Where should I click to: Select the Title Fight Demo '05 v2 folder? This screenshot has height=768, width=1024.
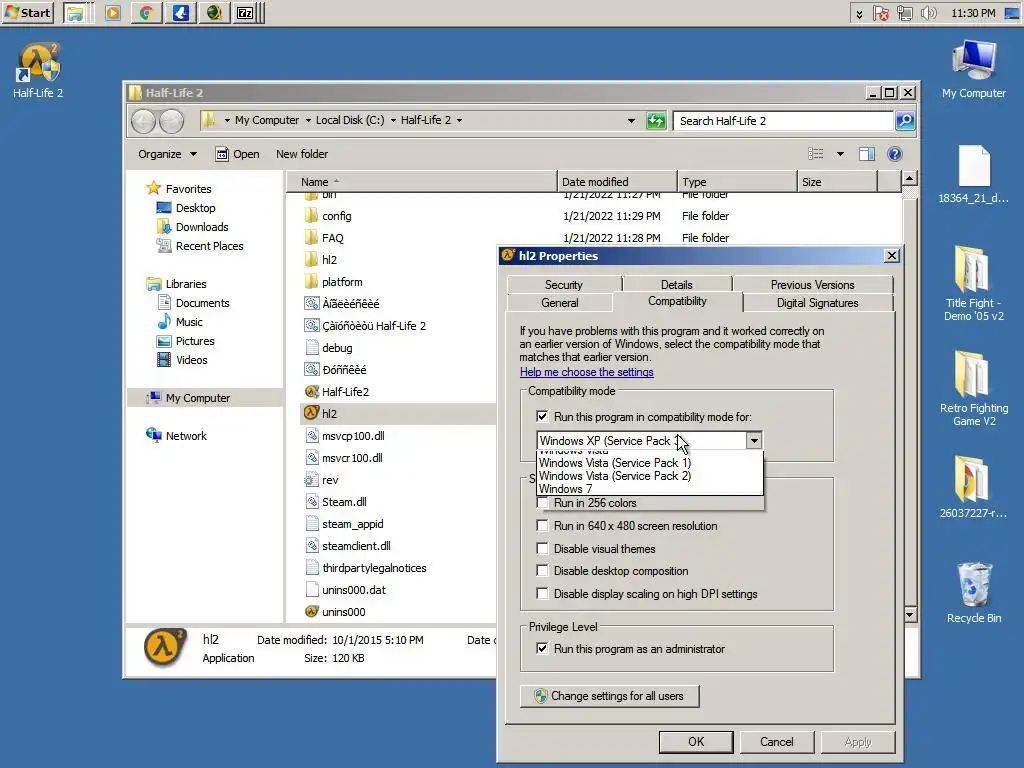pyautogui.click(x=974, y=283)
